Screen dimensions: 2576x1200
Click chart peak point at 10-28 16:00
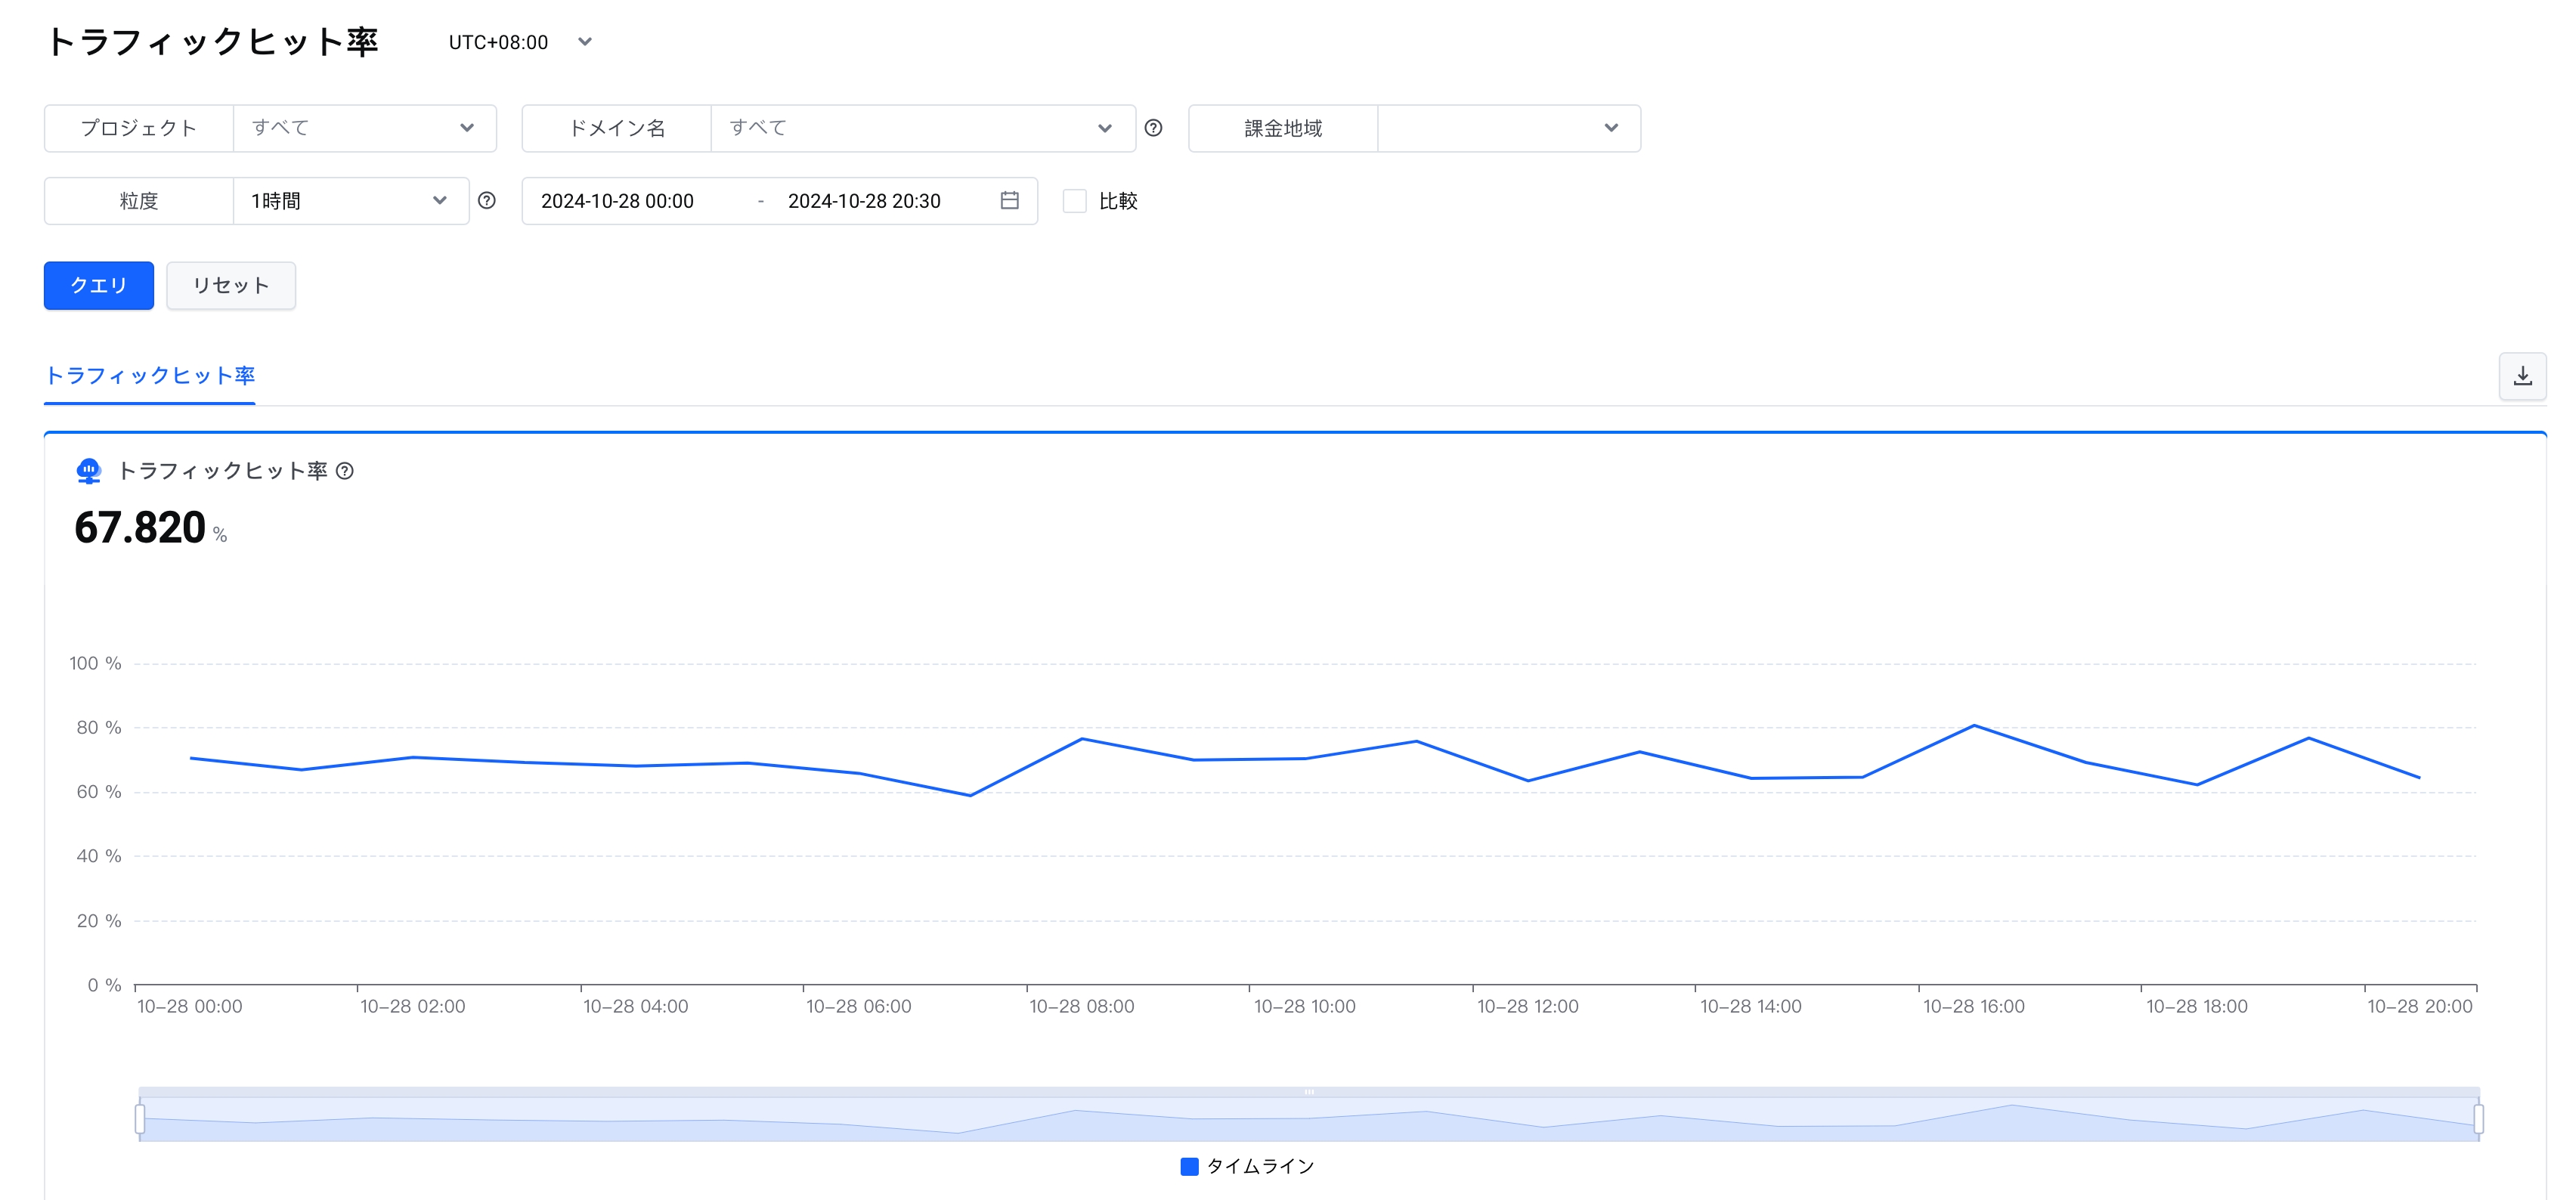coord(1974,725)
